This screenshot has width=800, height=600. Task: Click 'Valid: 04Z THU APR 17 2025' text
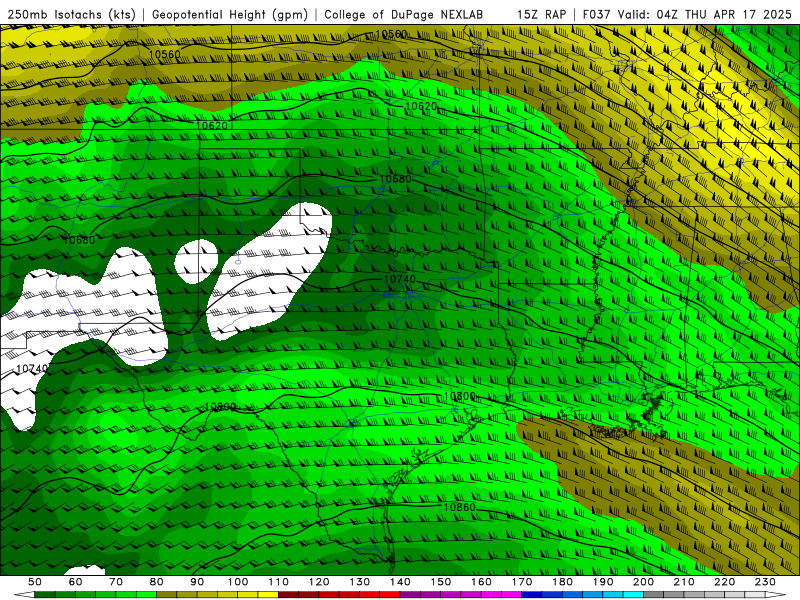tap(705, 15)
